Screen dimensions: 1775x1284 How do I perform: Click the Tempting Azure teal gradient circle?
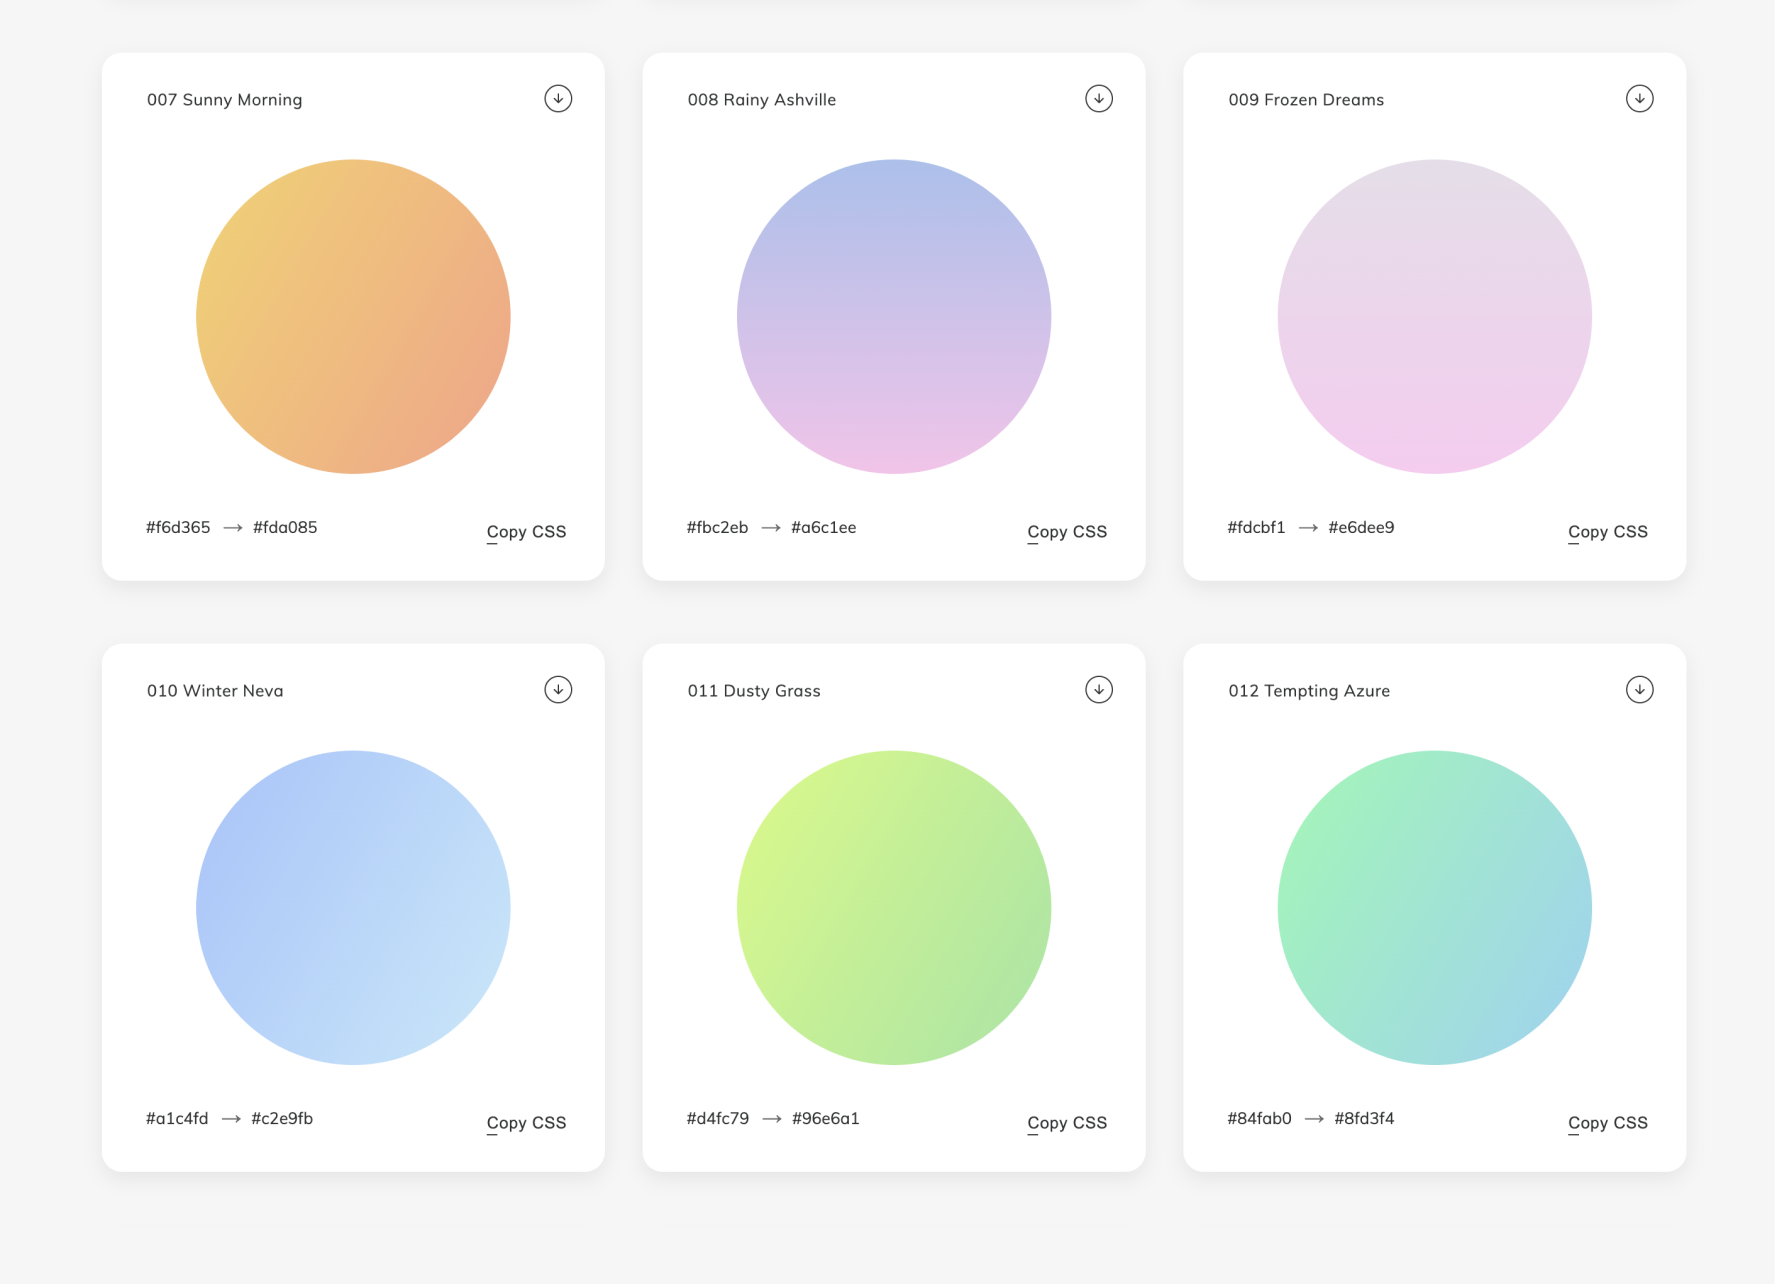click(1435, 907)
